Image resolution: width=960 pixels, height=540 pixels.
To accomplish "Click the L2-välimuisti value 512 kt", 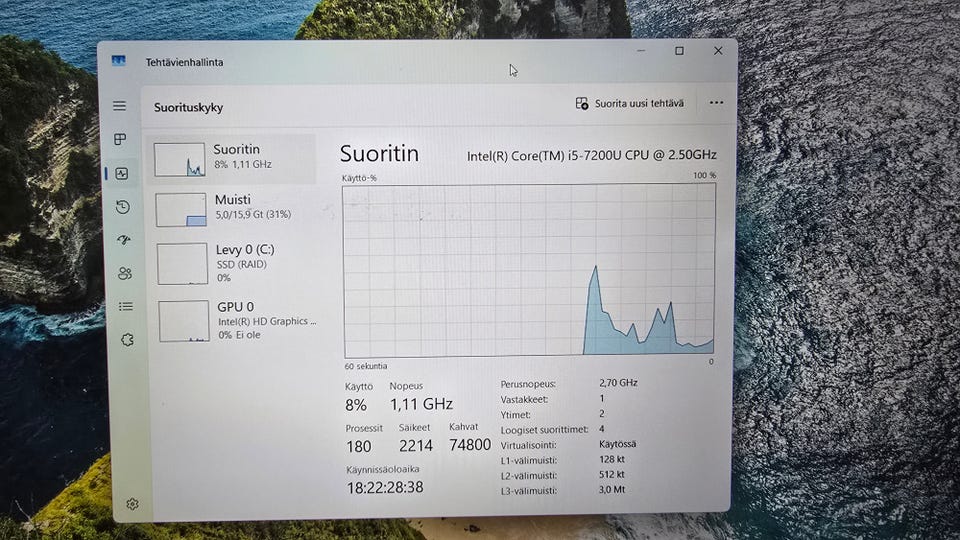I will pos(612,474).
